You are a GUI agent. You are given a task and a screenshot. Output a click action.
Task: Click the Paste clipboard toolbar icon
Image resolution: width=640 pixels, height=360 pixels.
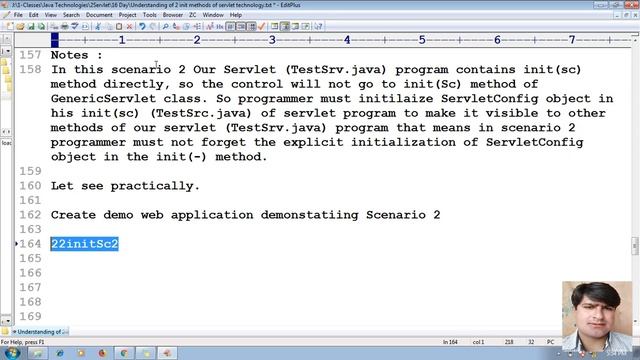tap(119, 27)
